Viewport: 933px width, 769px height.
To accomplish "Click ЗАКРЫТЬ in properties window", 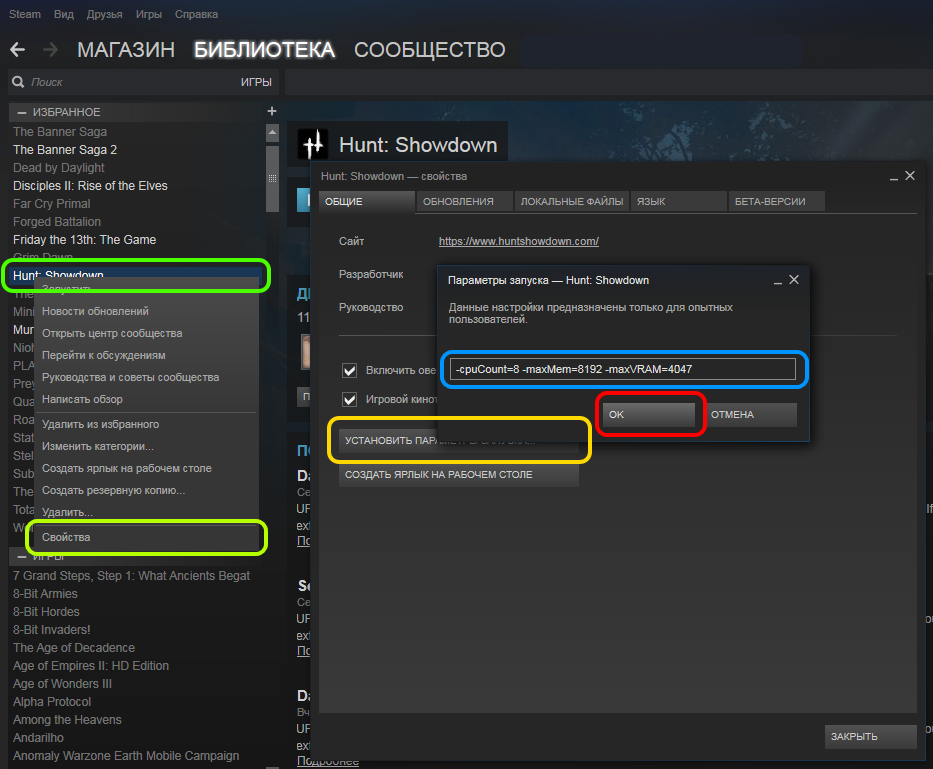I will pyautogui.click(x=871, y=736).
